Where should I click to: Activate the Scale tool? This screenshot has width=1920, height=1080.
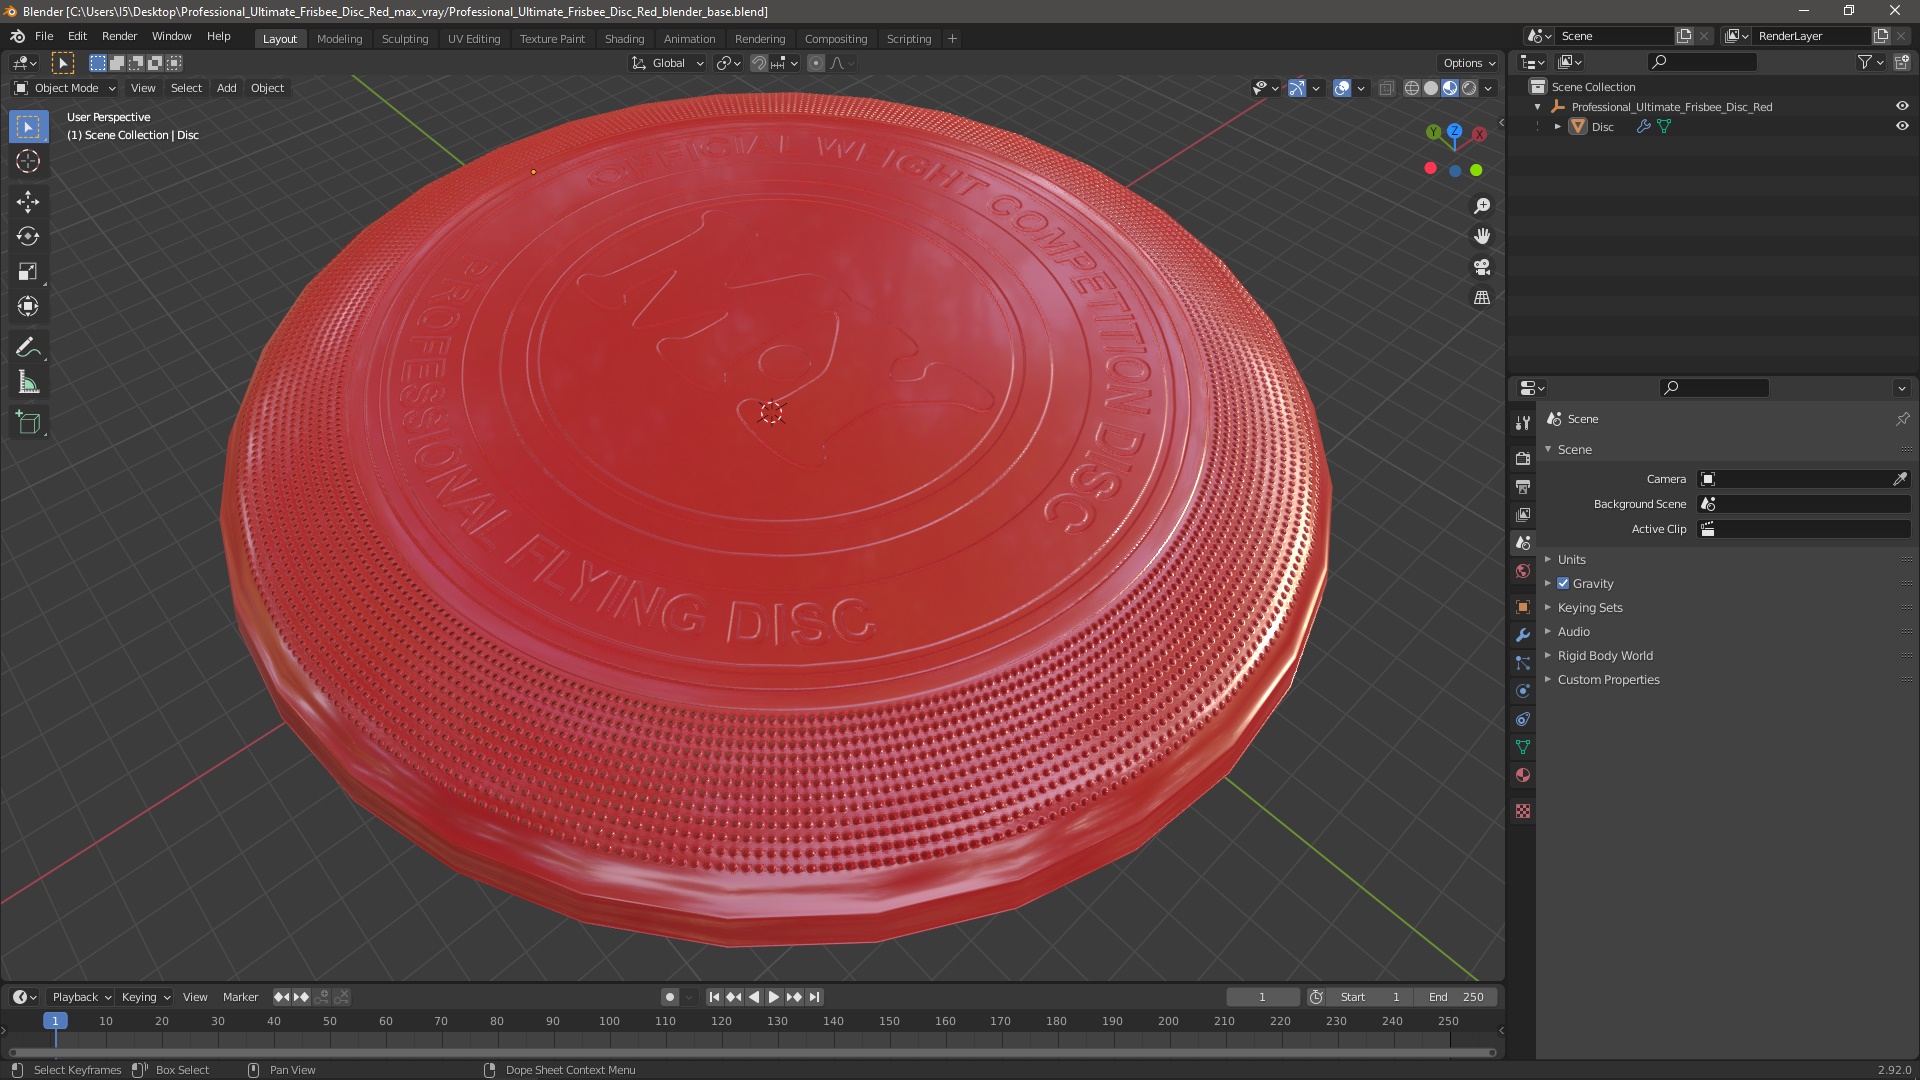[28, 271]
